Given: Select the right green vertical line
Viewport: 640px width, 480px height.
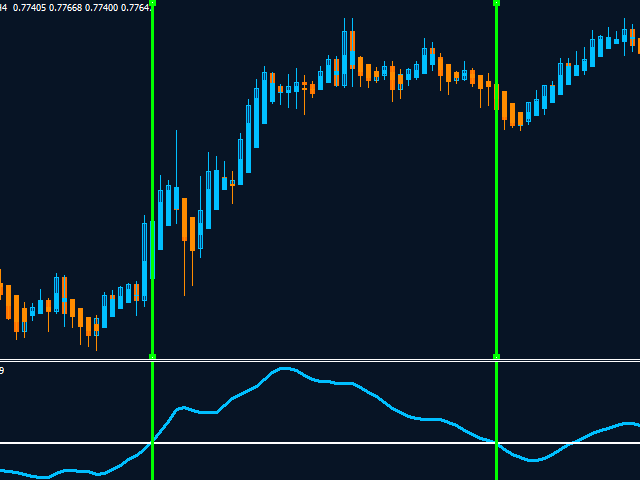Looking at the screenshot, I should click(x=496, y=240).
